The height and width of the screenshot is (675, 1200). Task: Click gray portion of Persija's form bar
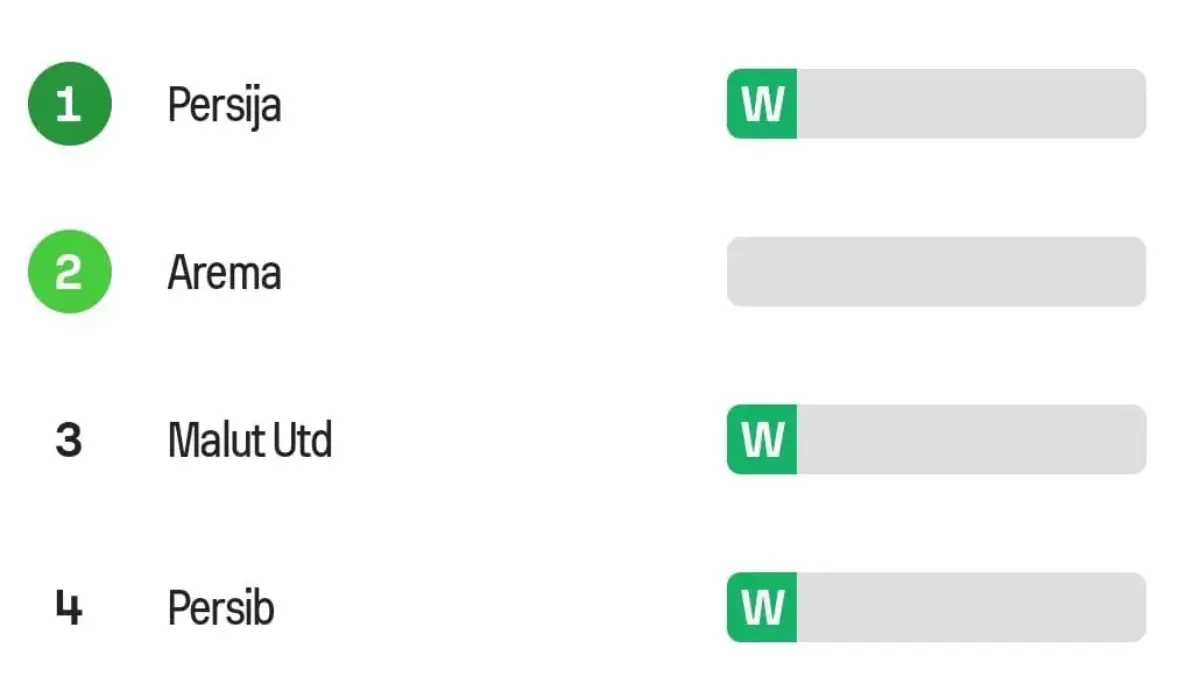[971, 104]
